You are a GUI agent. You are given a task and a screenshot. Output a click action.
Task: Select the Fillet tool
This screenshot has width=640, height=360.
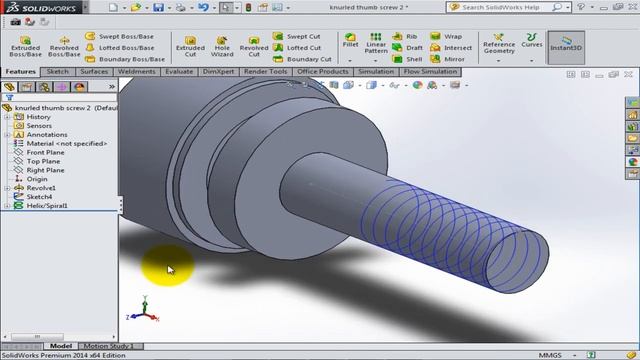(x=350, y=40)
